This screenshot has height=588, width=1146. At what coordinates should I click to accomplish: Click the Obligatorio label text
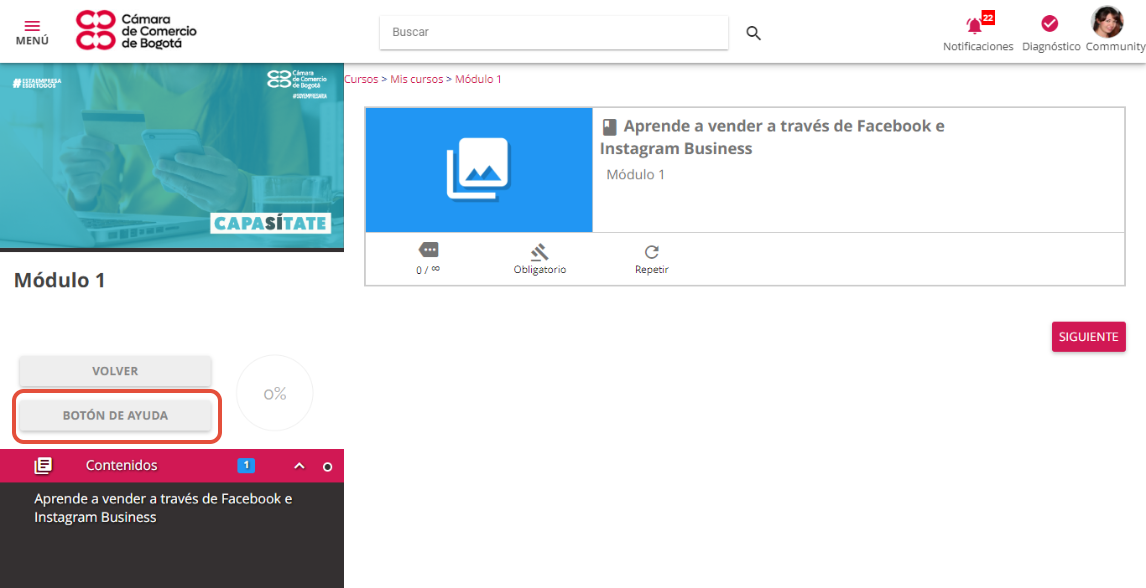540,270
